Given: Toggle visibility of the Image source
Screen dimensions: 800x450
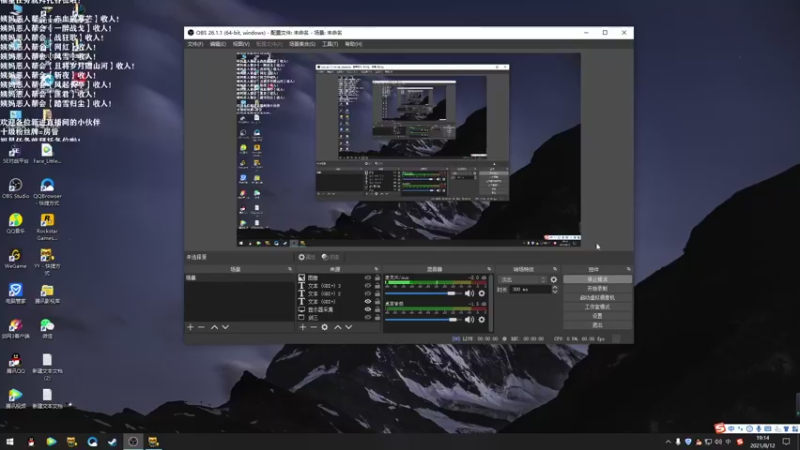Looking at the screenshot, I should tap(367, 278).
